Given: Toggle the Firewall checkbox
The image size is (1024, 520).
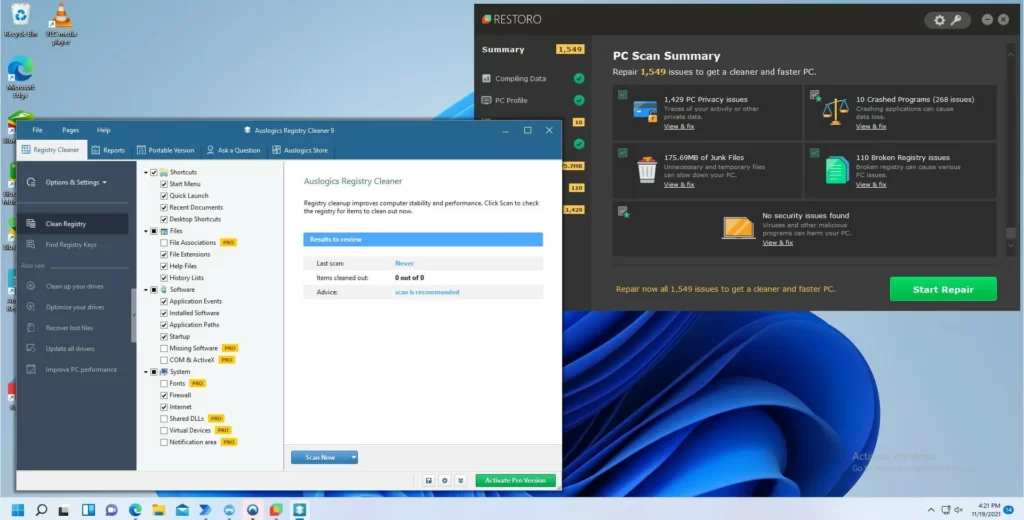Looking at the screenshot, I should pos(164,395).
